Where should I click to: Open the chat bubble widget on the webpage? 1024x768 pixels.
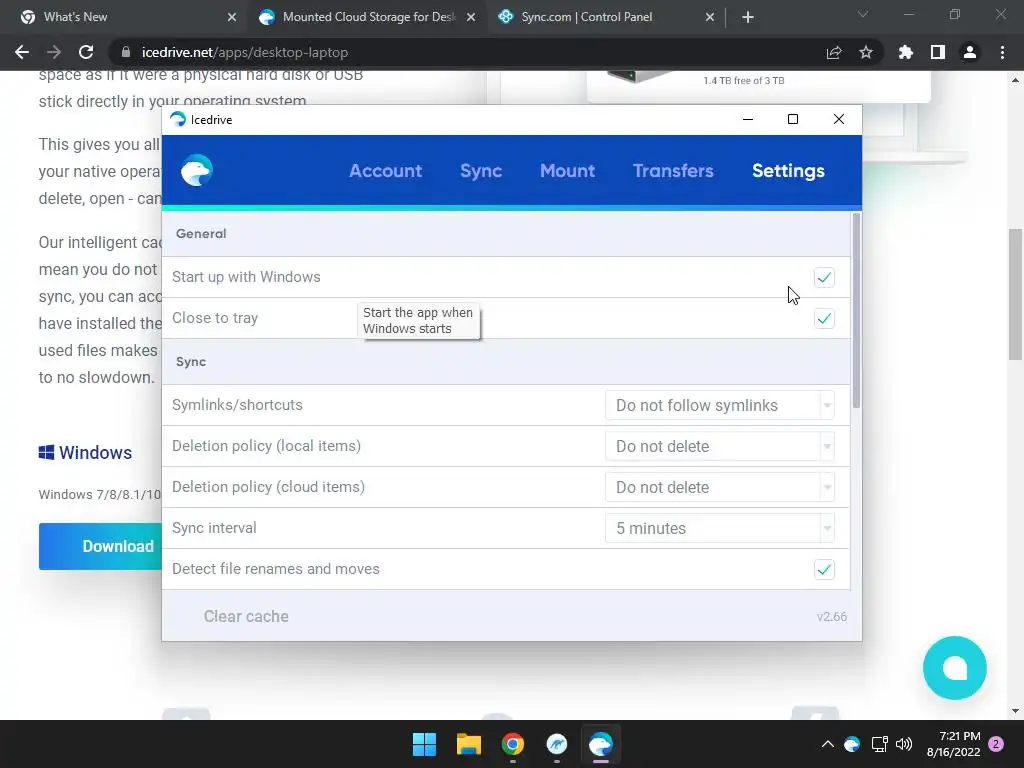955,668
